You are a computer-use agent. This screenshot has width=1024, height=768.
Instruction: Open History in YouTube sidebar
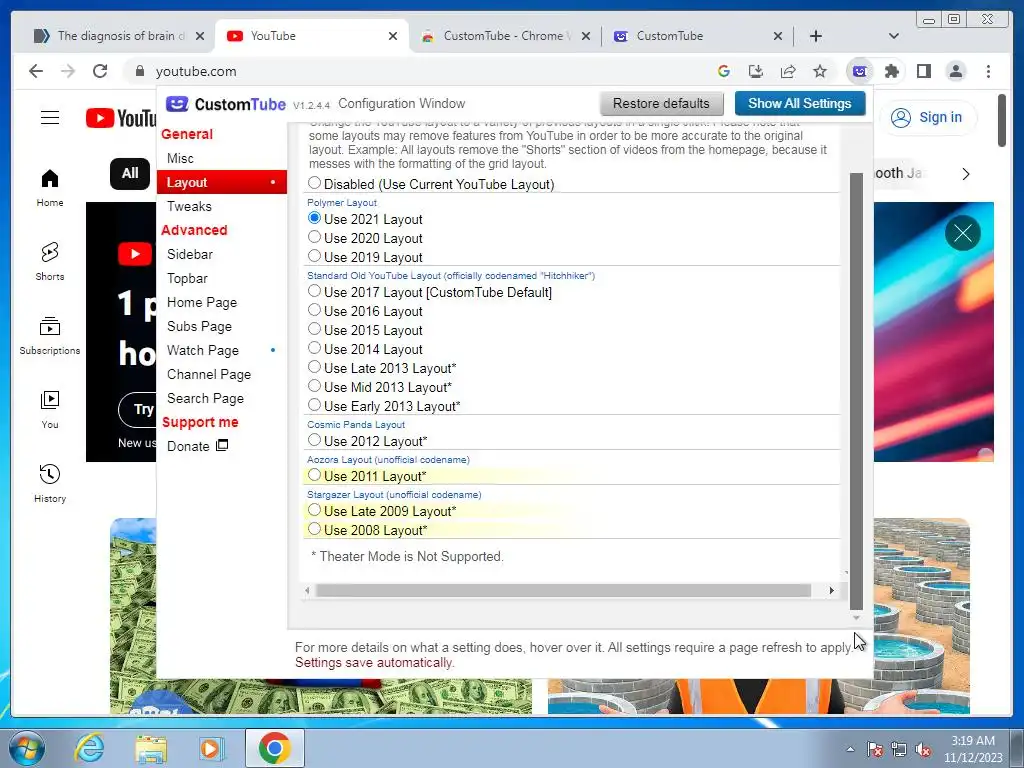pos(50,483)
